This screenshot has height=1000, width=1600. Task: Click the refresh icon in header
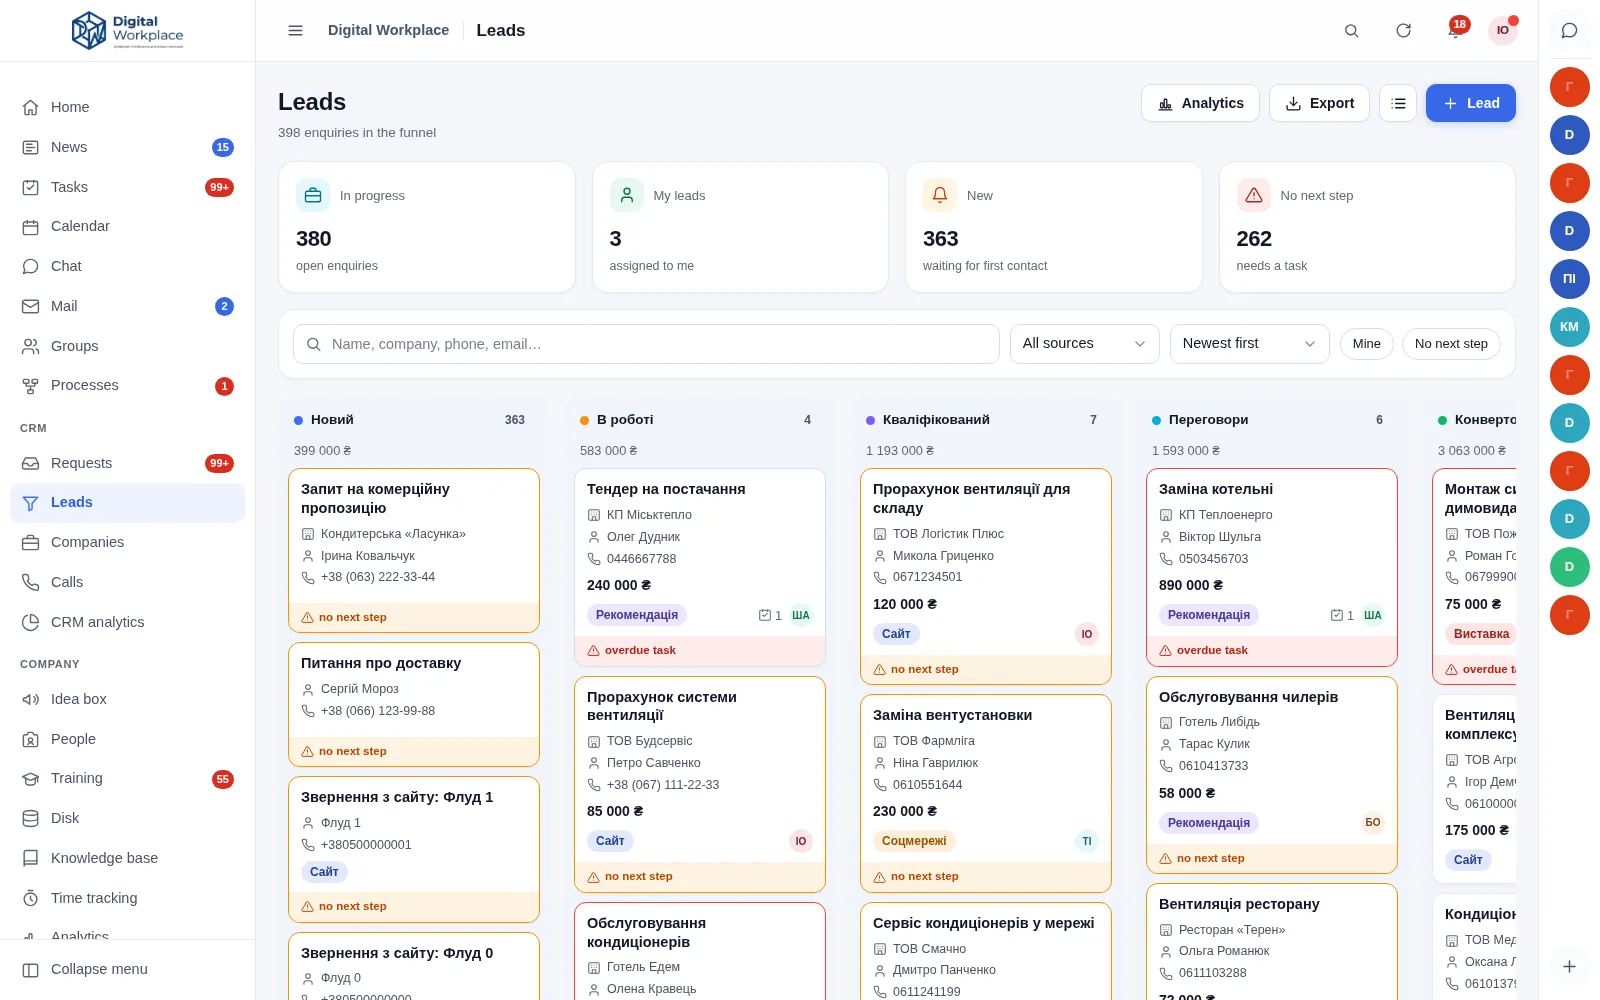pos(1403,30)
